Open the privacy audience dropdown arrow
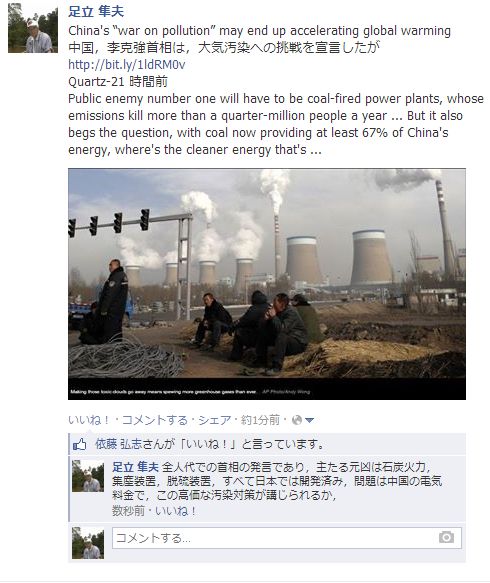Viewport: 490px width, 583px height. pos(309,421)
